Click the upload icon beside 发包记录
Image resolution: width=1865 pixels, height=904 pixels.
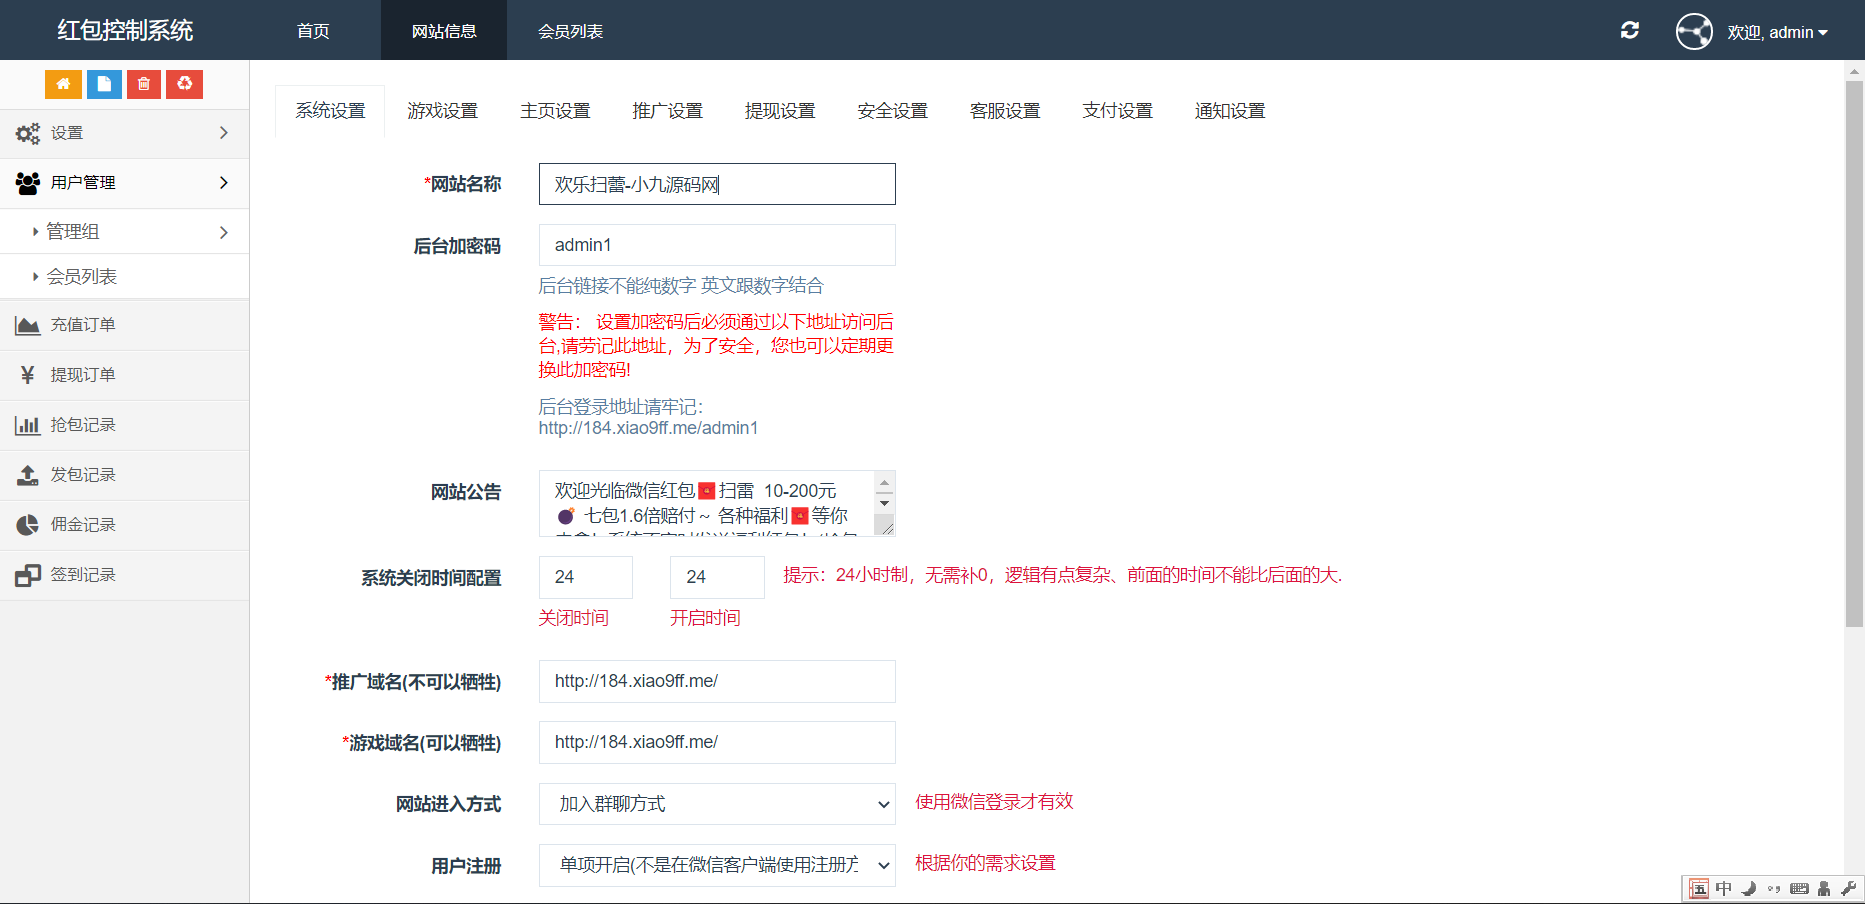(28, 475)
